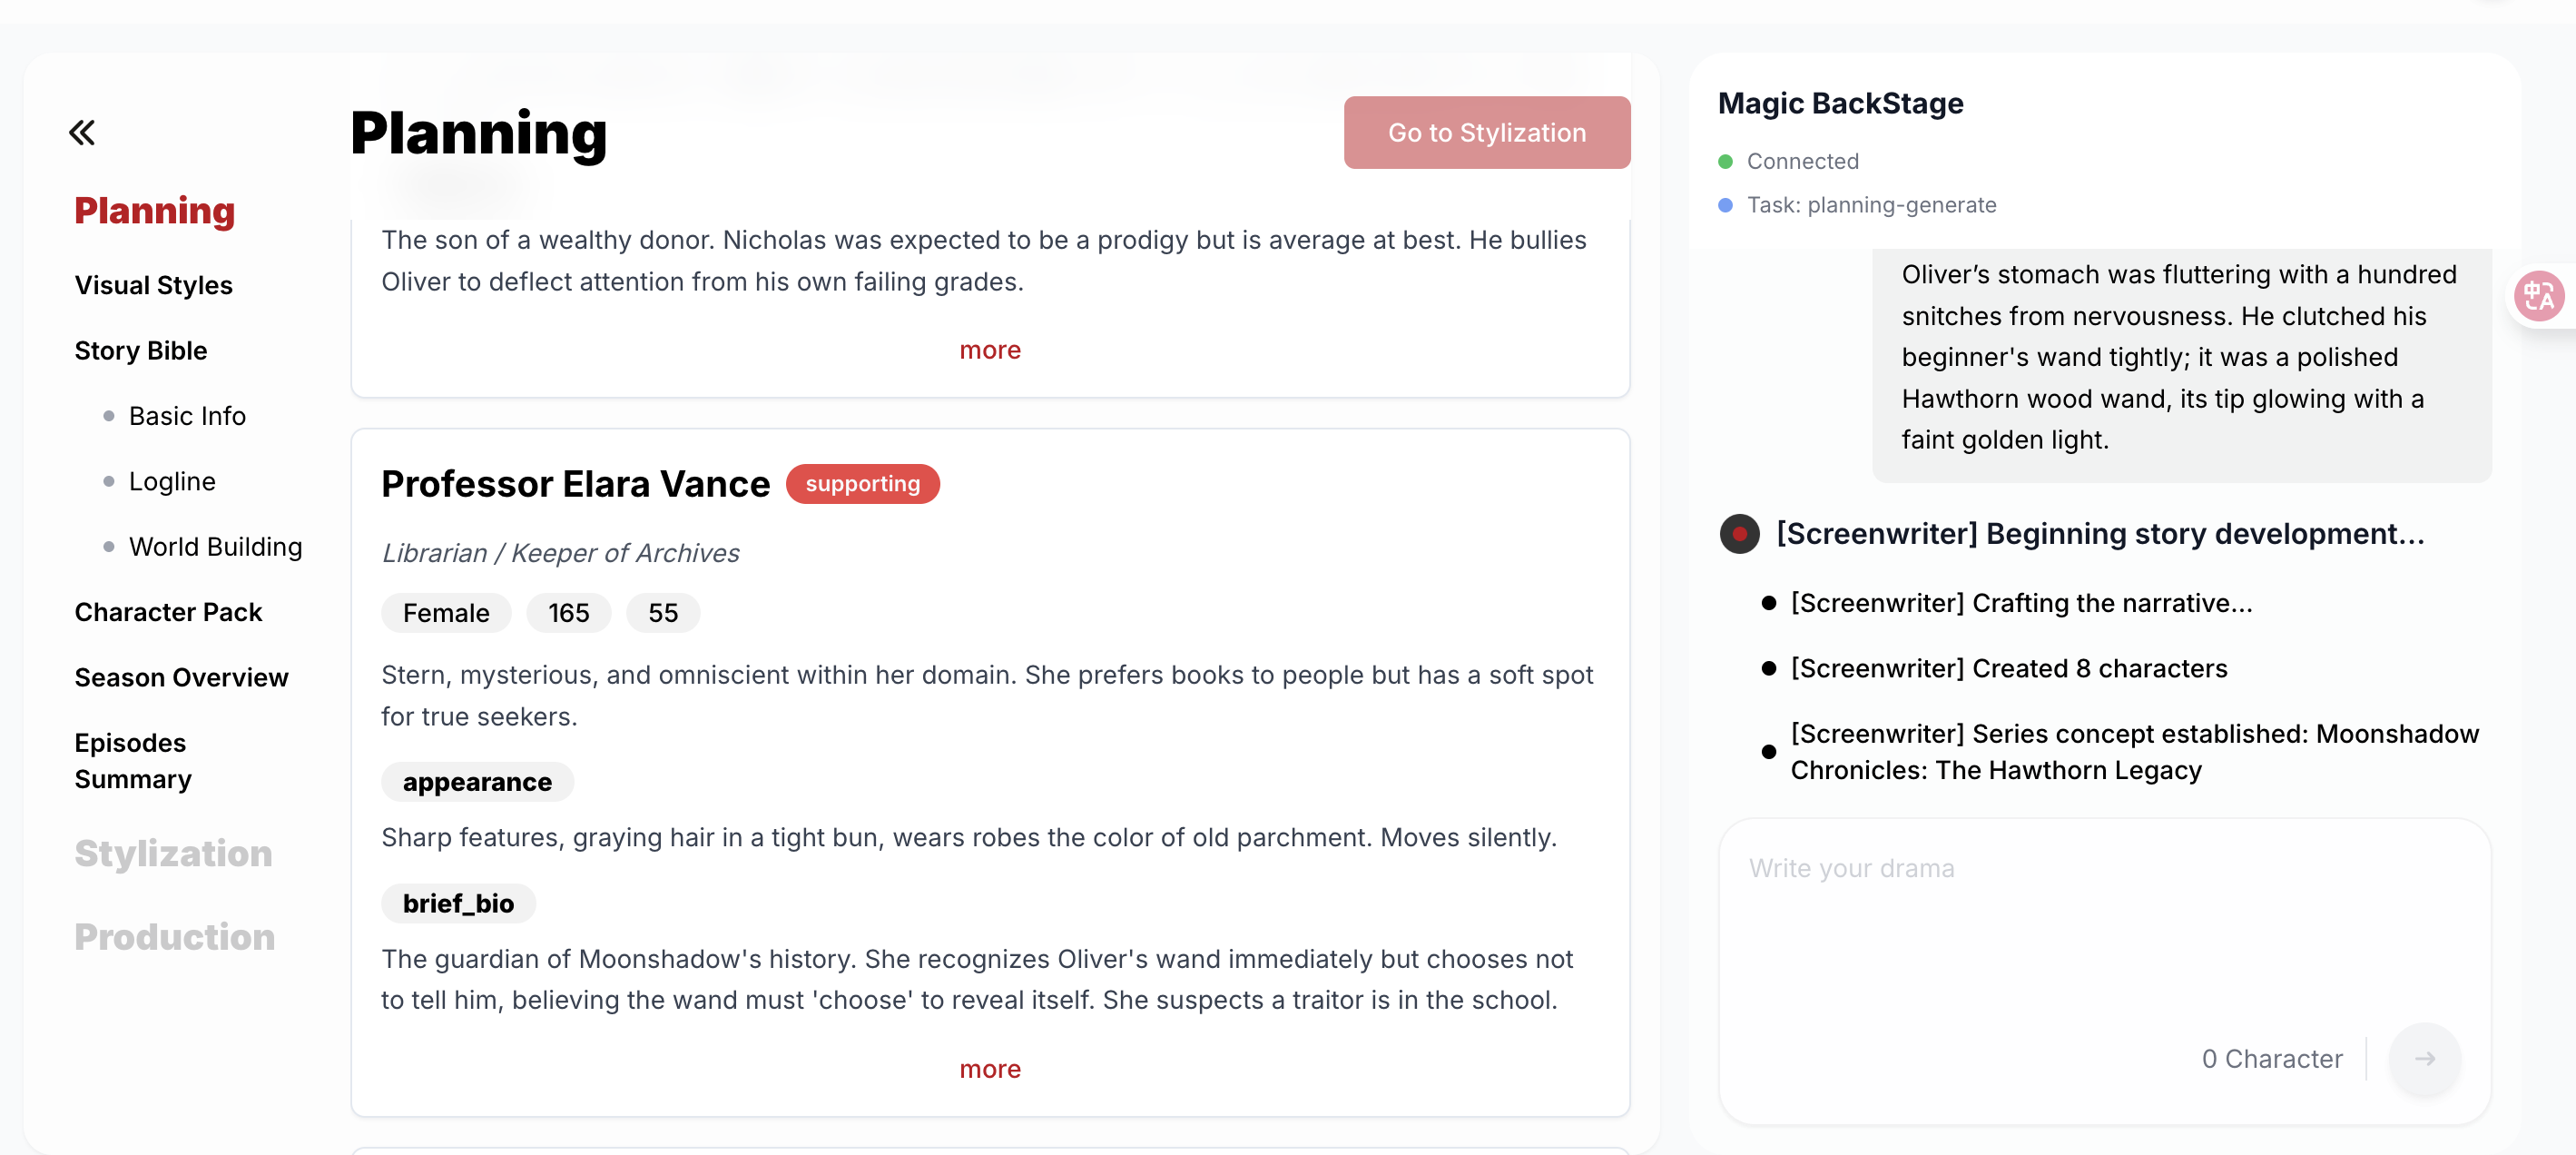The height and width of the screenshot is (1155, 2576).
Task: Go to Logline subsection
Action: click(x=172, y=482)
